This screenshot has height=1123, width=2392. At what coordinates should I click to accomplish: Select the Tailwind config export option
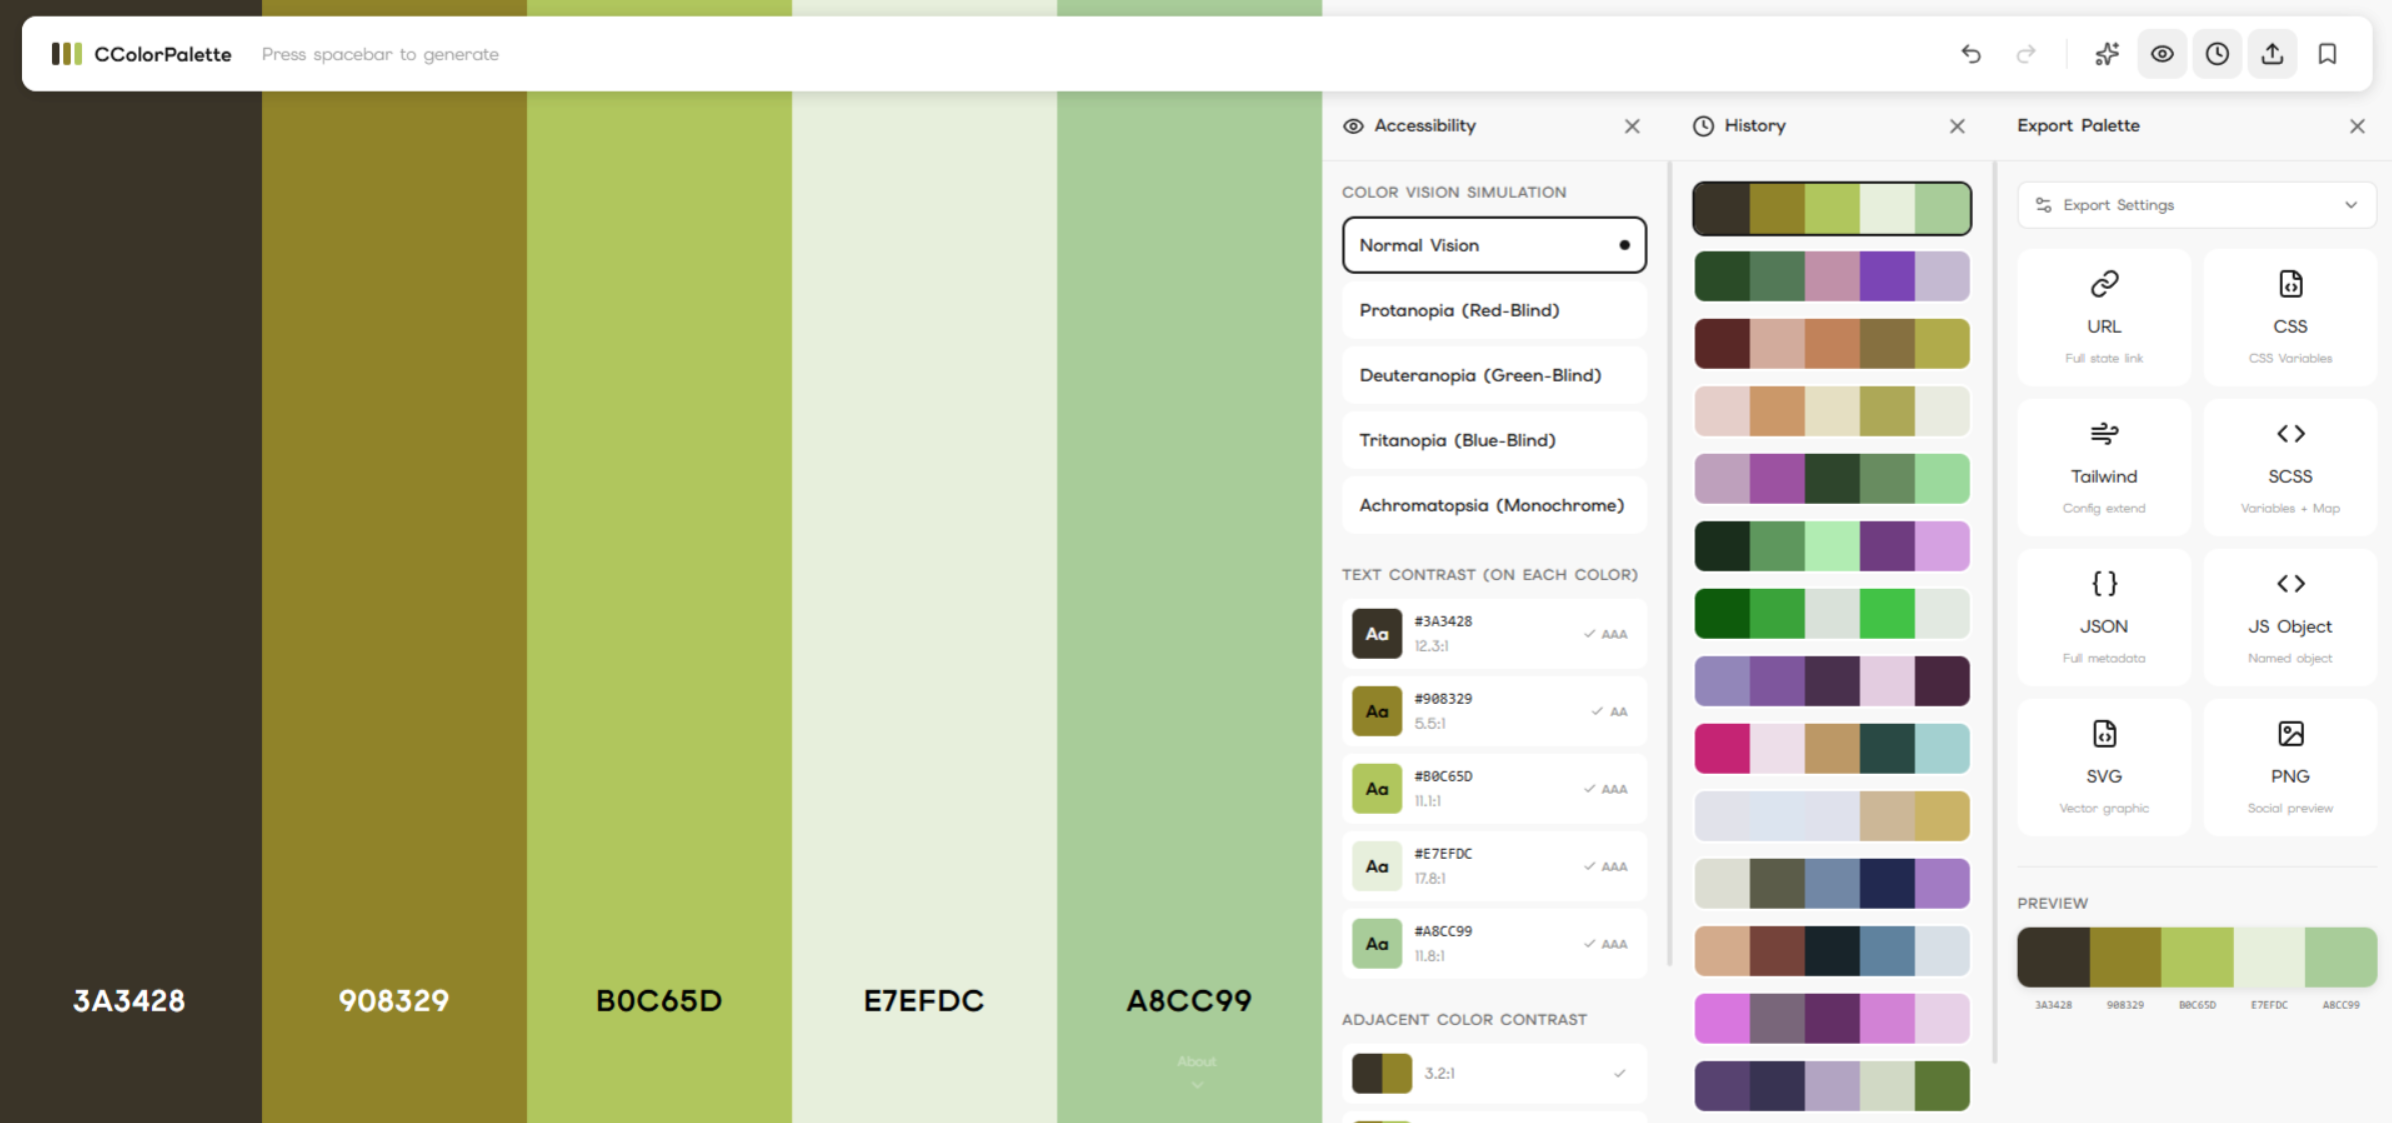pyautogui.click(x=2104, y=466)
